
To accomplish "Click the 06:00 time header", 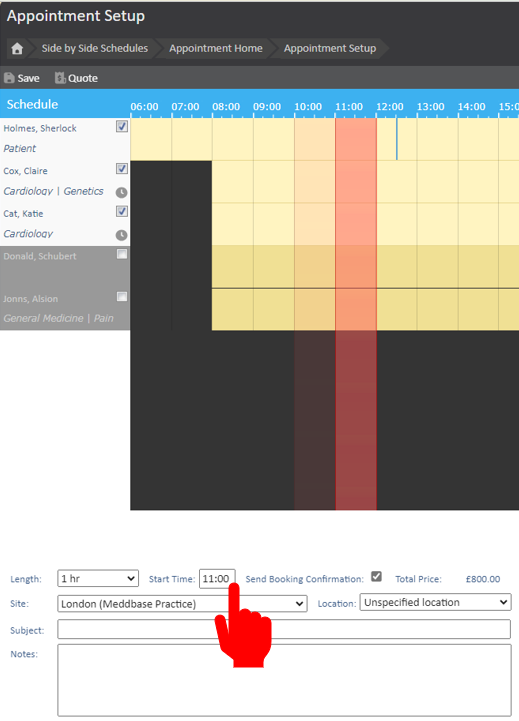I will pyautogui.click(x=144, y=107).
